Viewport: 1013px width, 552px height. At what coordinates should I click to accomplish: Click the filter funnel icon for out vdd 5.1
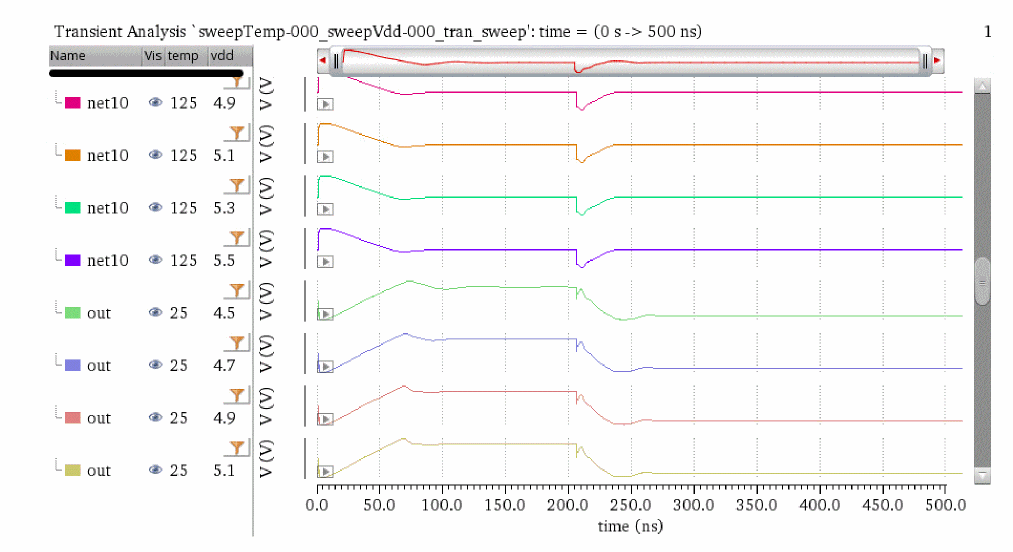click(x=237, y=447)
